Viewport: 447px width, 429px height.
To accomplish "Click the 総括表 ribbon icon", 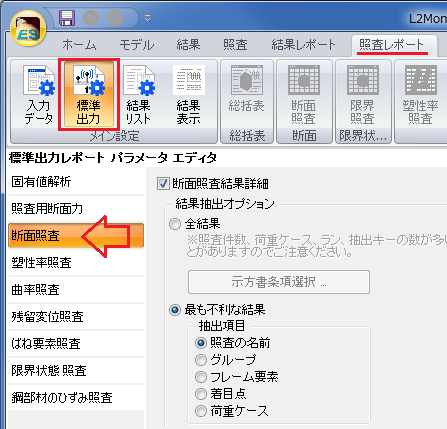I will tap(247, 95).
